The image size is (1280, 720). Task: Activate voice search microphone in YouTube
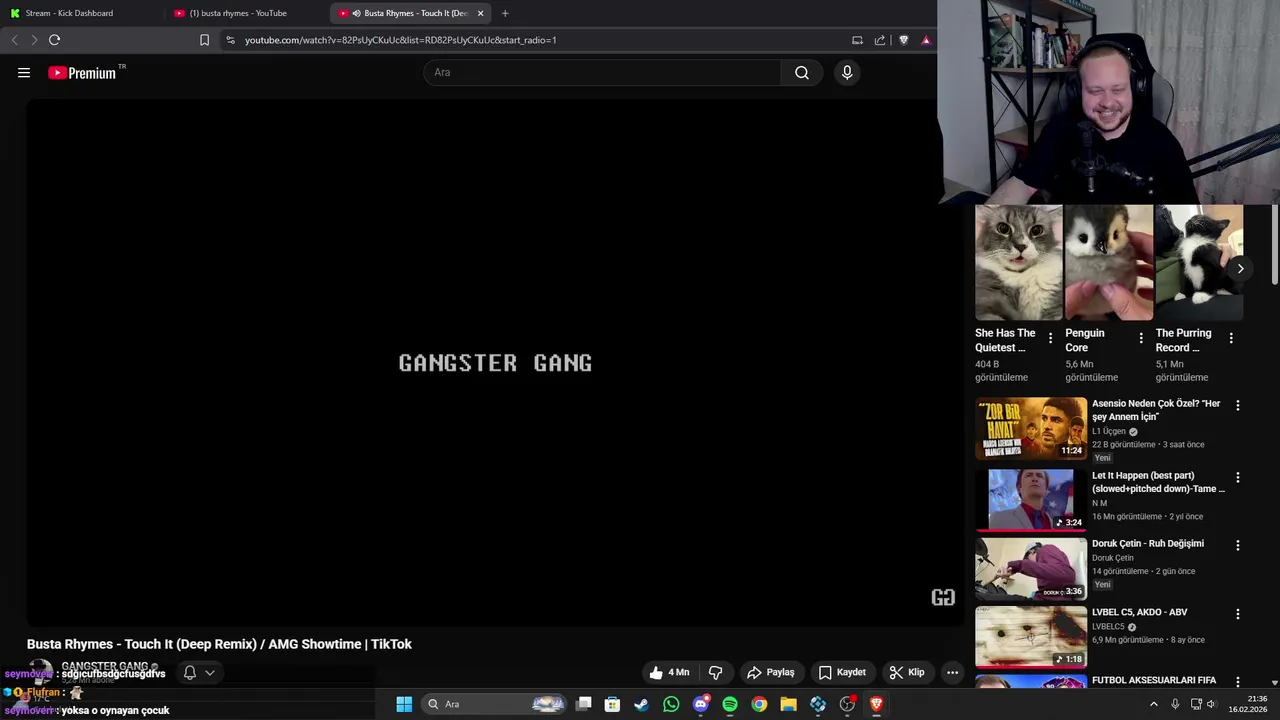point(847,72)
